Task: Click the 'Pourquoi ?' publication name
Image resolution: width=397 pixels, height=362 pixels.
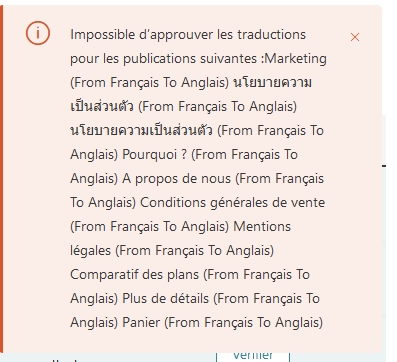Action: pyautogui.click(x=155, y=155)
